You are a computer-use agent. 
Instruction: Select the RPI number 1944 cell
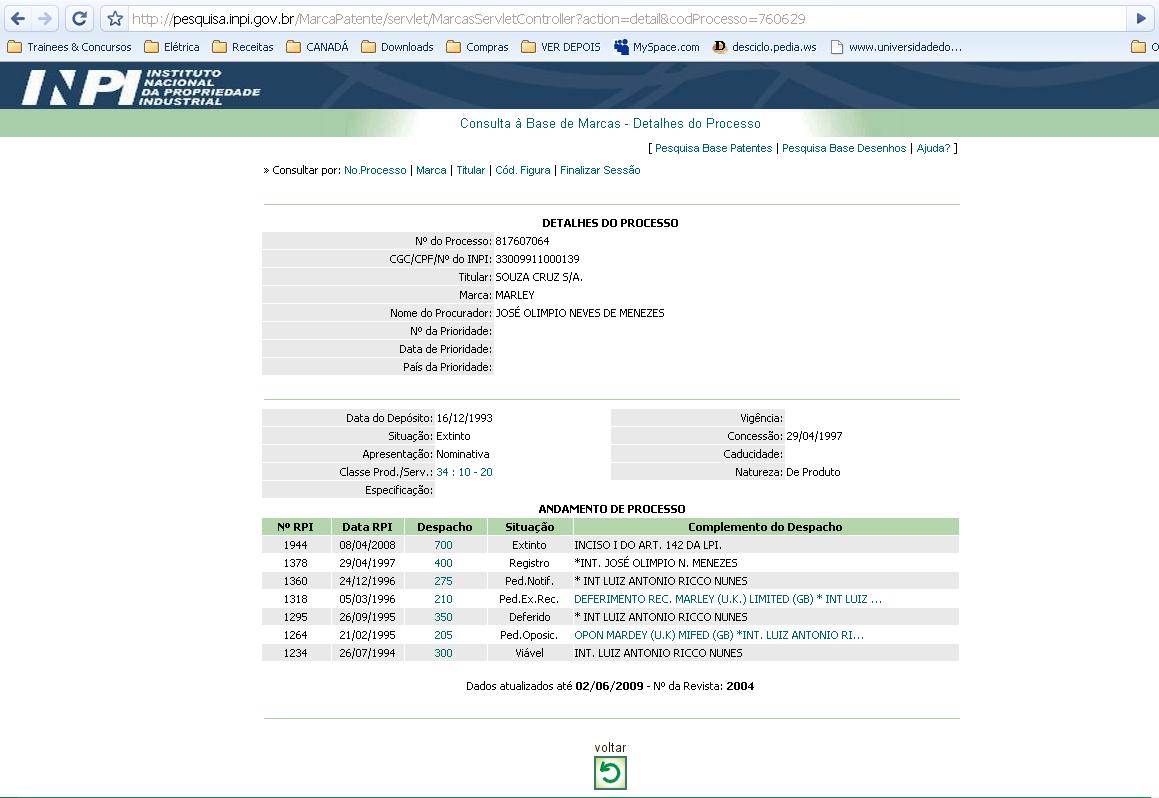coord(296,545)
